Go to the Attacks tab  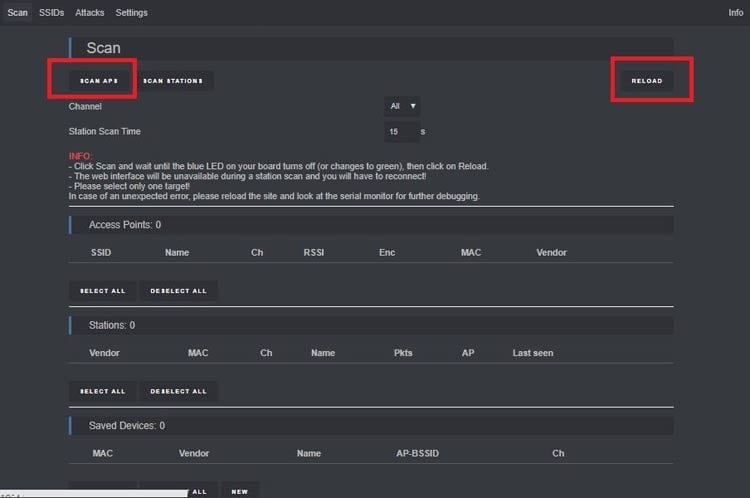[x=89, y=13]
